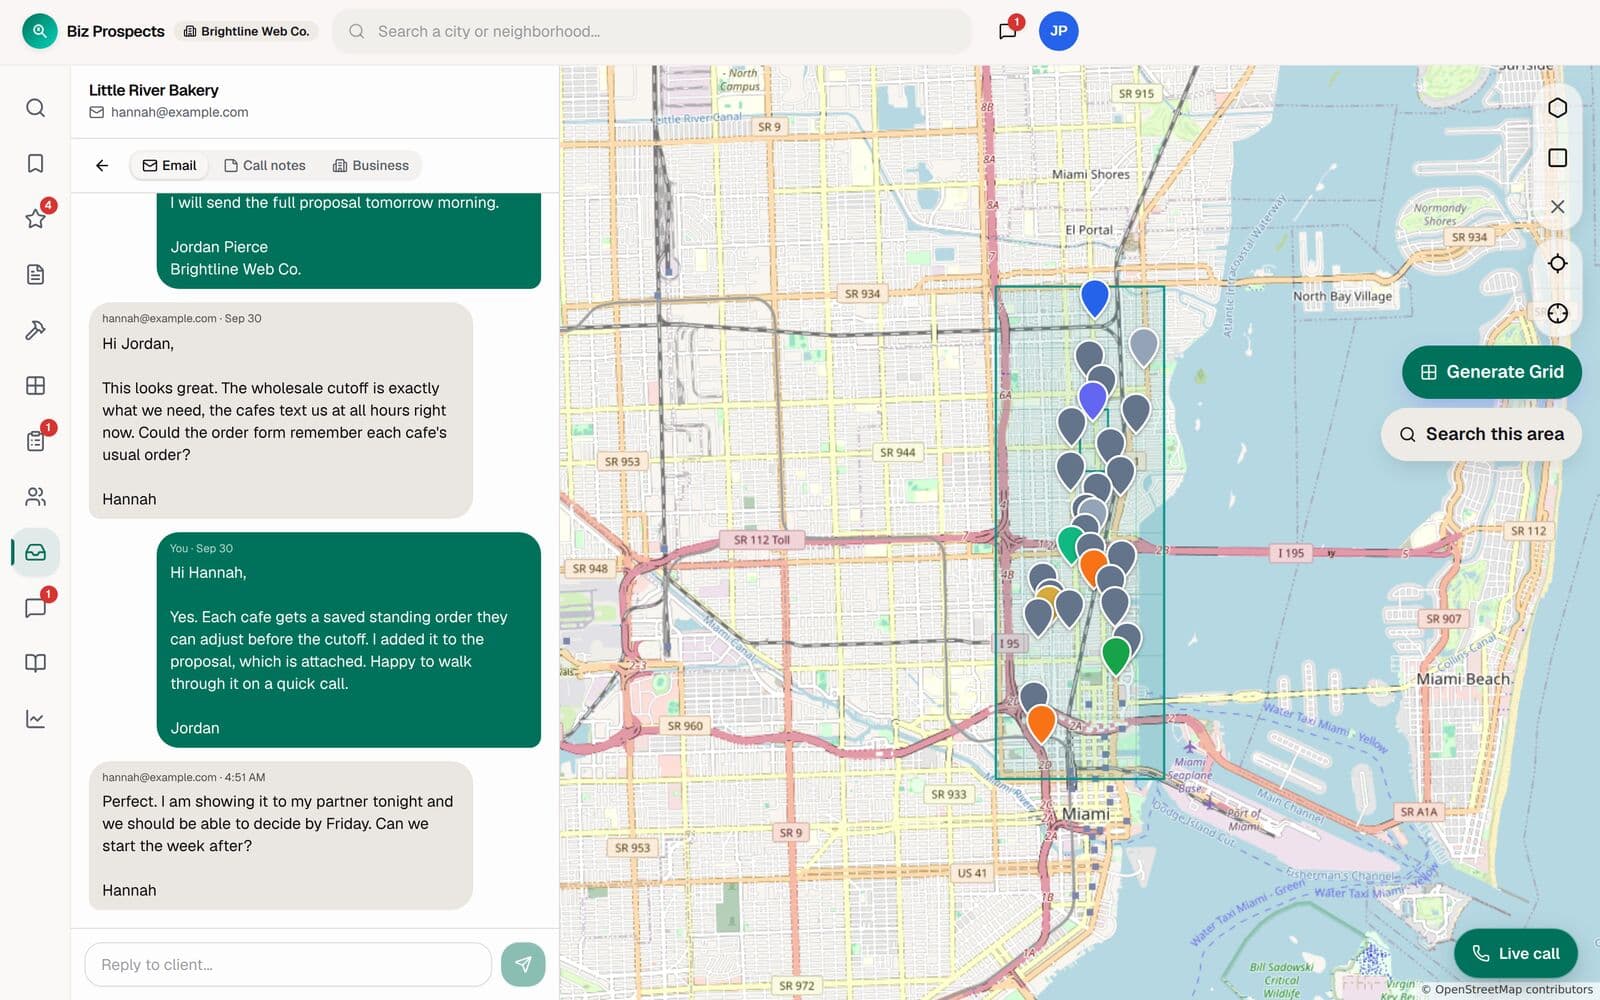
Task: Select the polygon draw tool on map
Action: [x=1557, y=108]
